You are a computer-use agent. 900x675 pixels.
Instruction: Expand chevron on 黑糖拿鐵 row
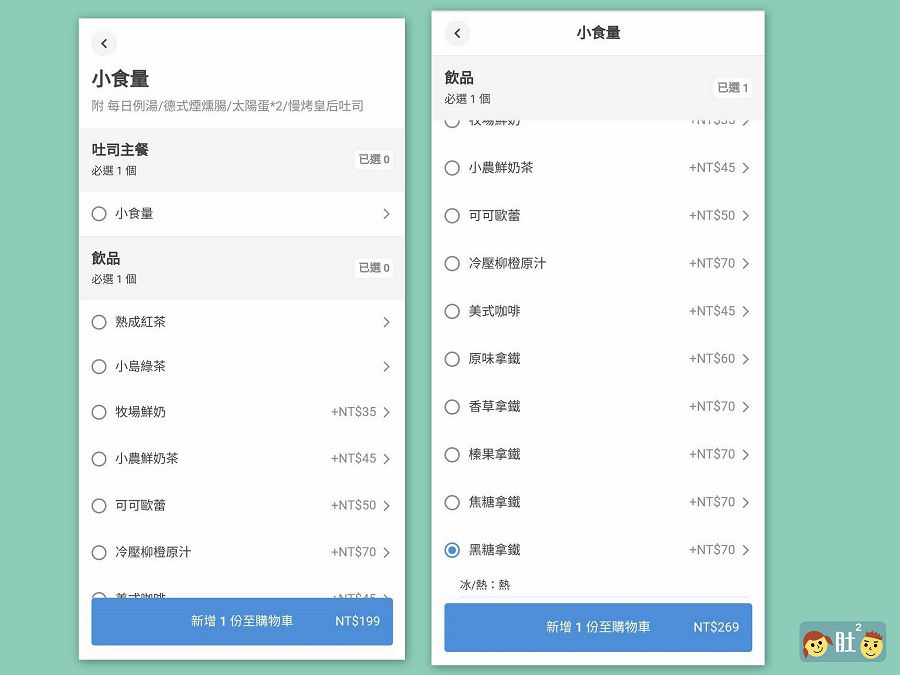tap(746, 550)
